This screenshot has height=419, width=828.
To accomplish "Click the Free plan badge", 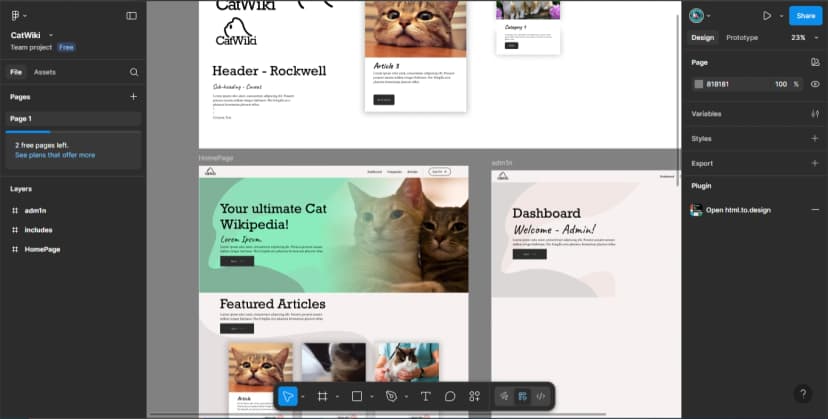I will tap(66, 48).
